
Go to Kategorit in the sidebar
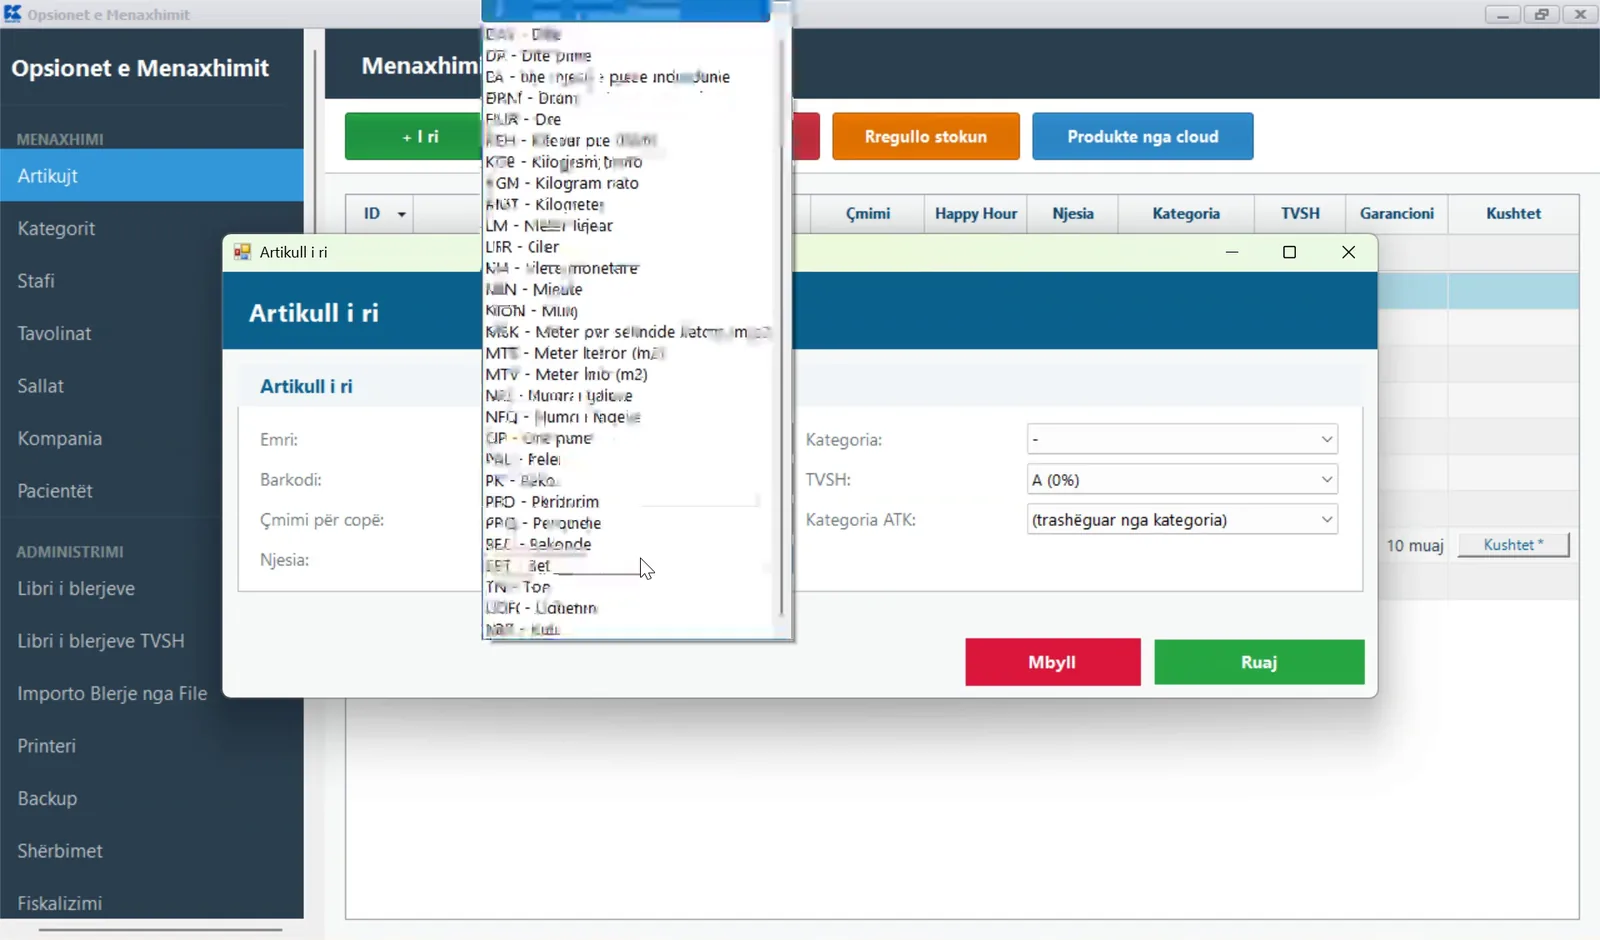[x=152, y=229]
